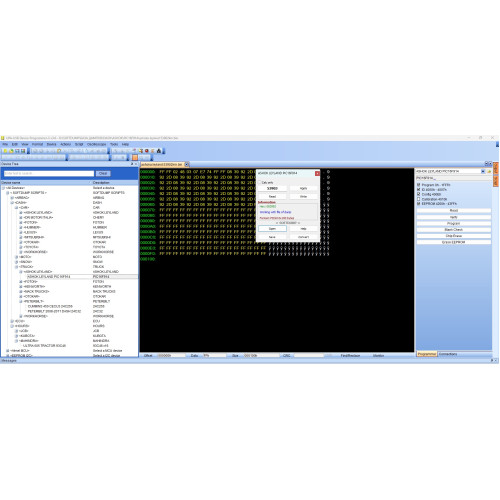The width and height of the screenshot is (500, 500).
Task: Click the folder icon beside the device selector
Action: click(x=489, y=171)
